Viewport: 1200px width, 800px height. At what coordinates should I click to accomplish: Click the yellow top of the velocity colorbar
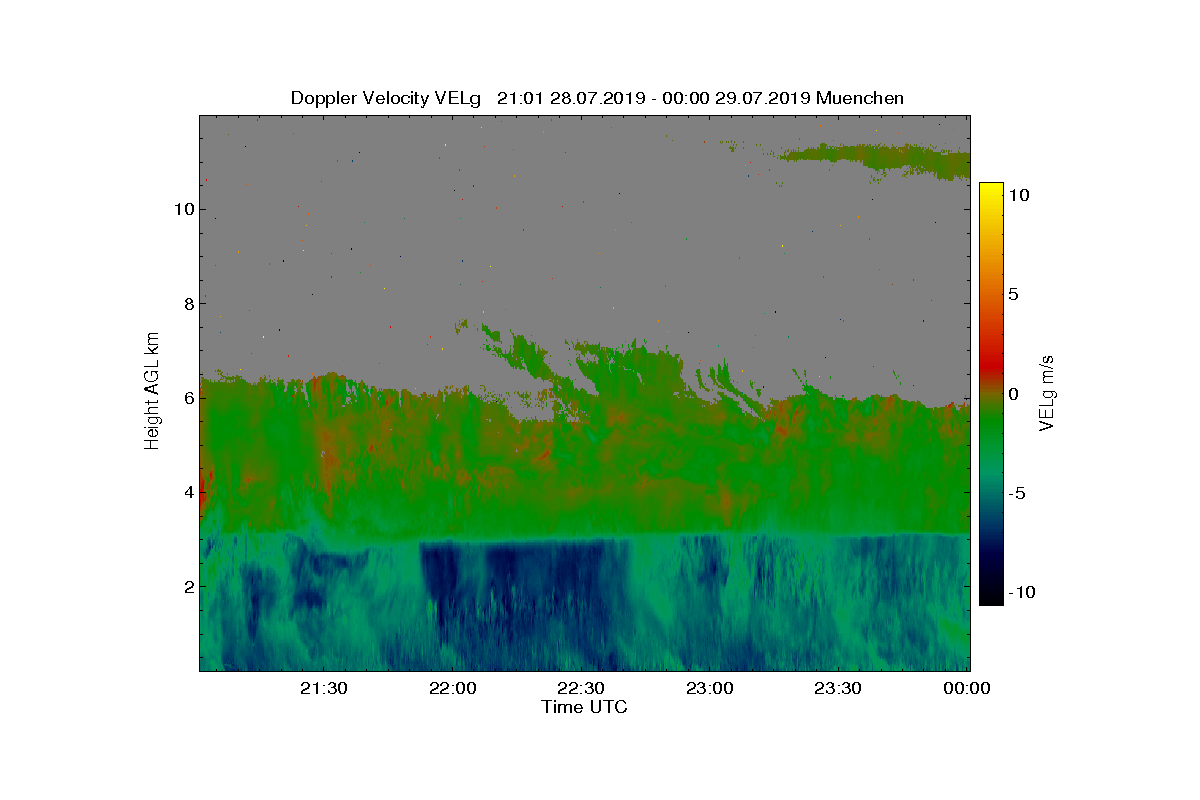pos(990,190)
